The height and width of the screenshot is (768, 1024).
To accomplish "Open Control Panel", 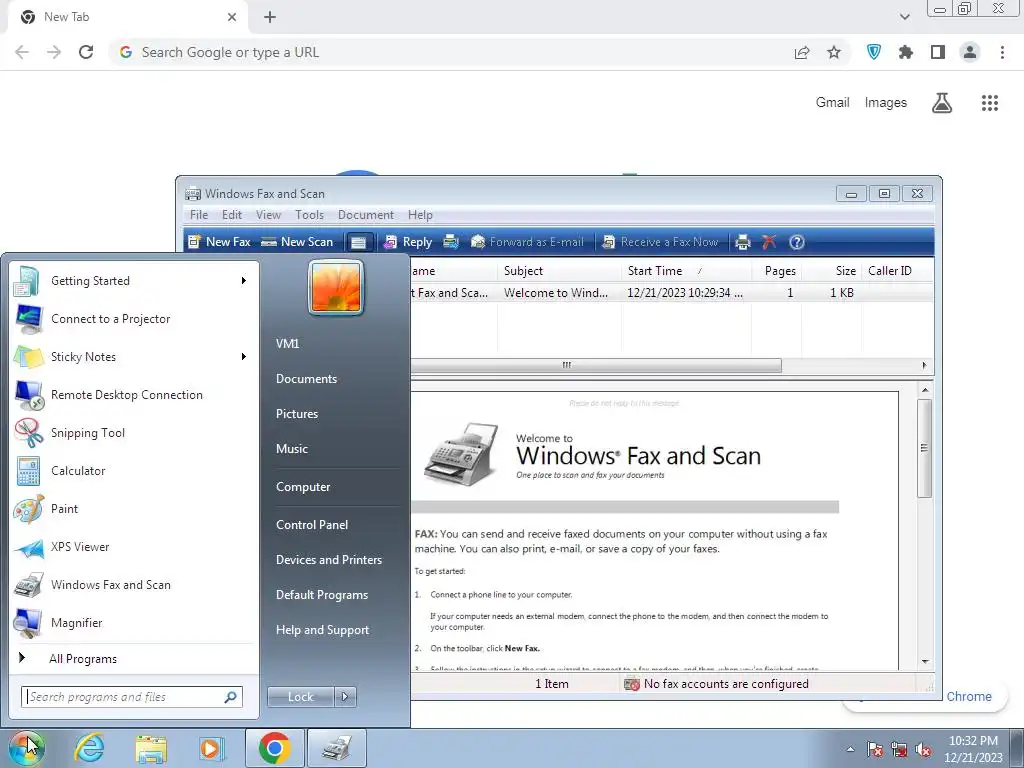I will click(312, 524).
